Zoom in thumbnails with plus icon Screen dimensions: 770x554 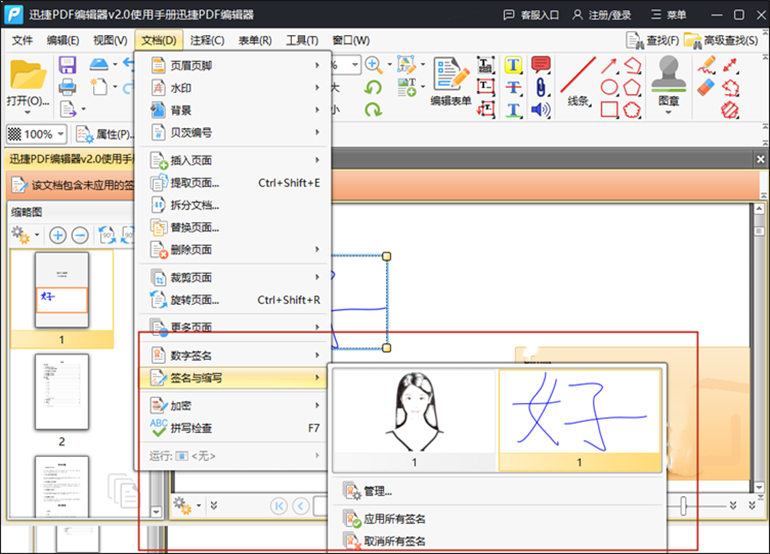58,235
